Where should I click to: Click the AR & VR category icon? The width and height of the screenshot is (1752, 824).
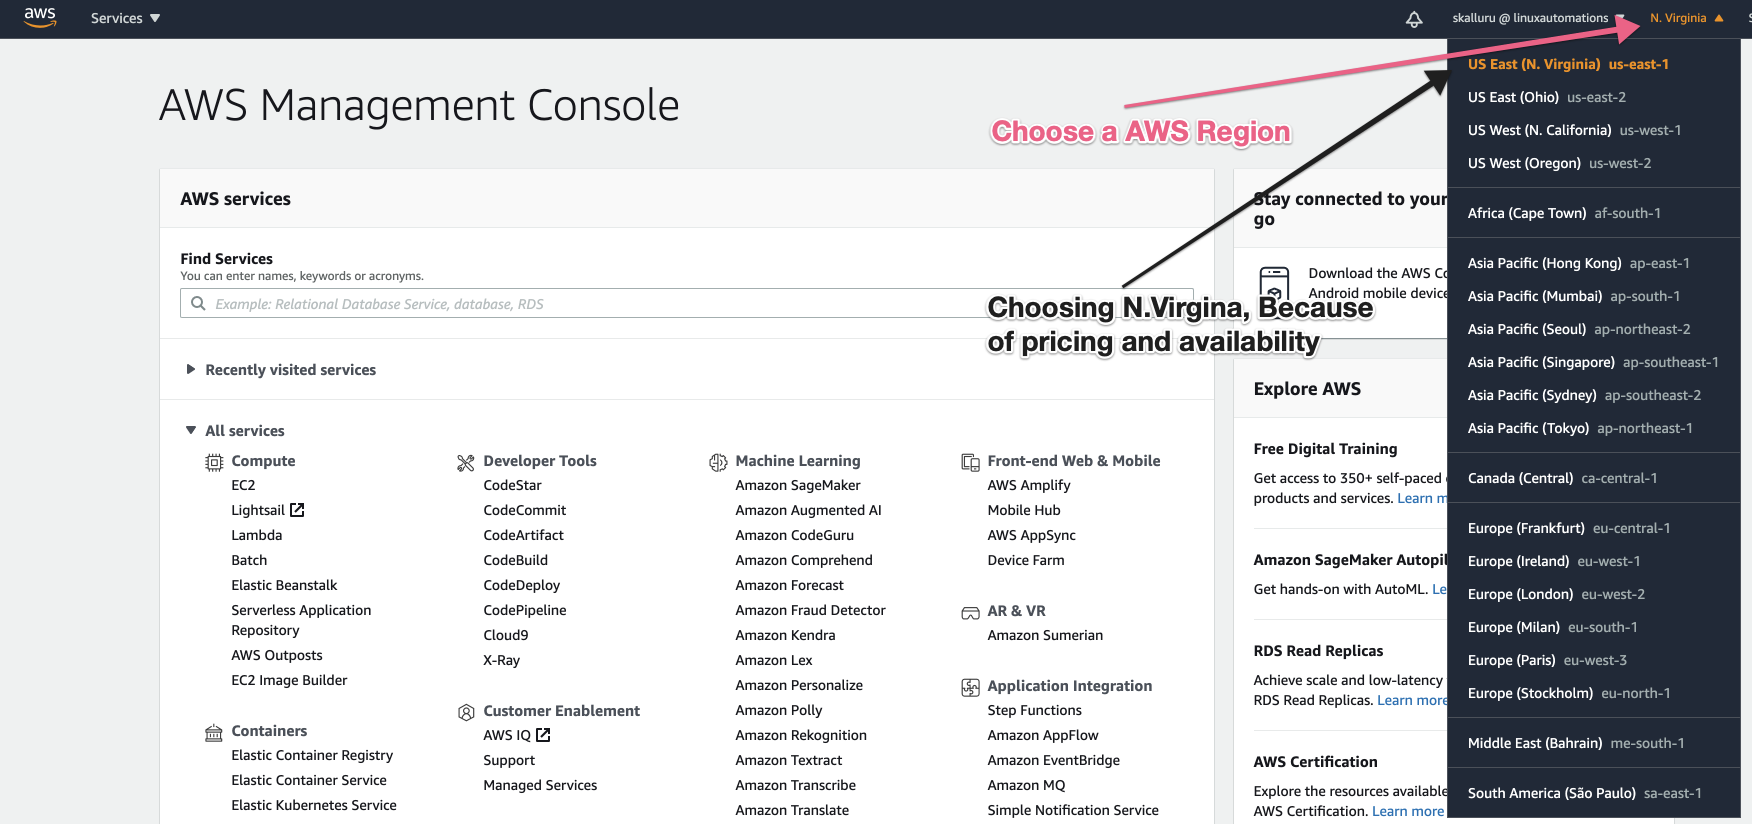click(970, 612)
